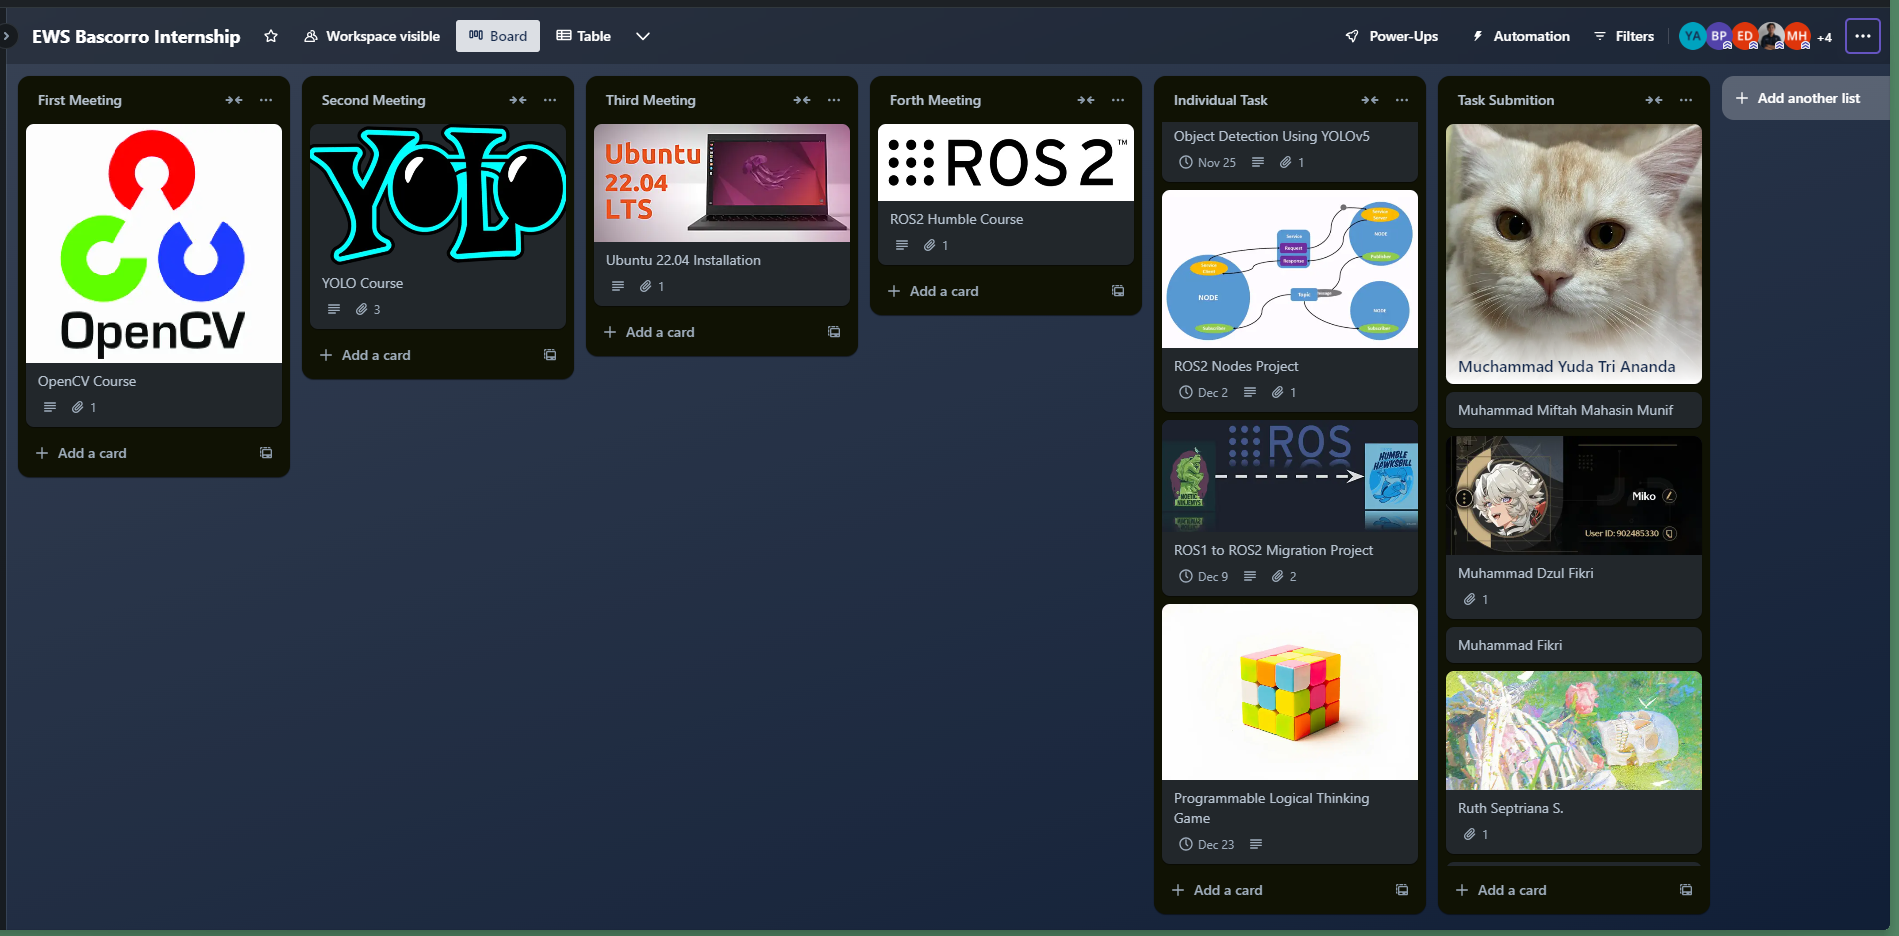Click the EWS Bascorro Internship board title
1899x936 pixels.
[136, 36]
